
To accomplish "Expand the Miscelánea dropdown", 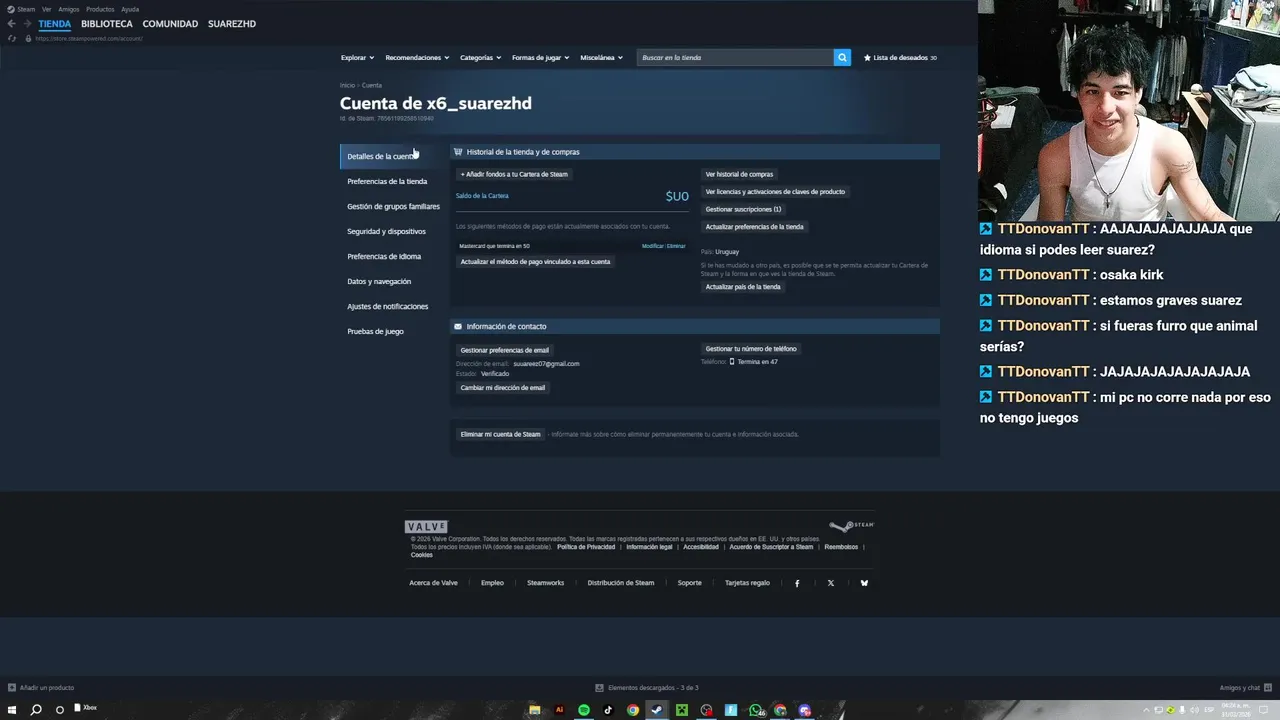I will click(601, 58).
